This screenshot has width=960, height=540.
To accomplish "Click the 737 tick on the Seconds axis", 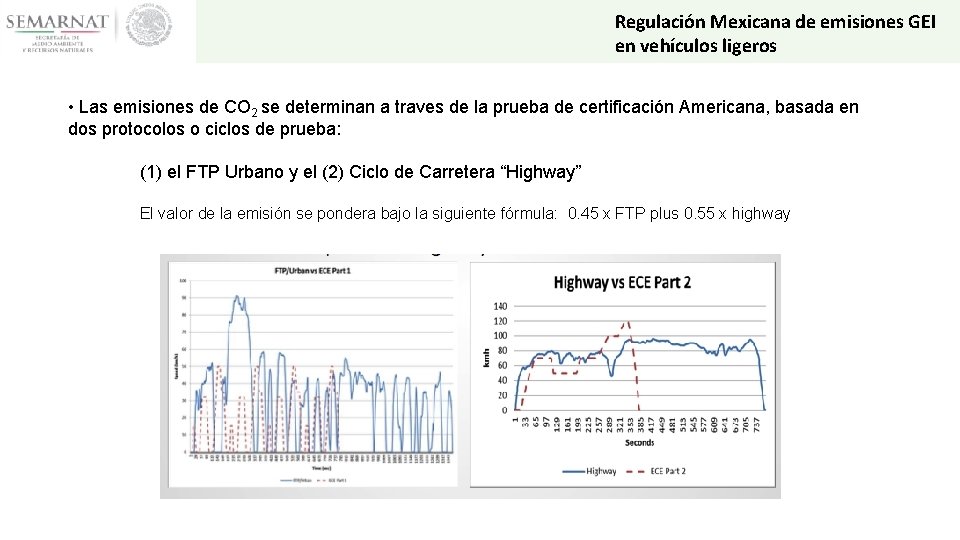I will coord(756,424).
